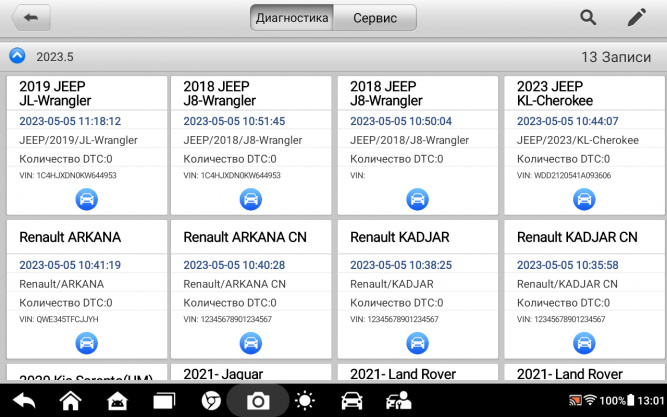The image size is (667, 417).
Task: Open brightness sun icon
Action: [x=305, y=400]
